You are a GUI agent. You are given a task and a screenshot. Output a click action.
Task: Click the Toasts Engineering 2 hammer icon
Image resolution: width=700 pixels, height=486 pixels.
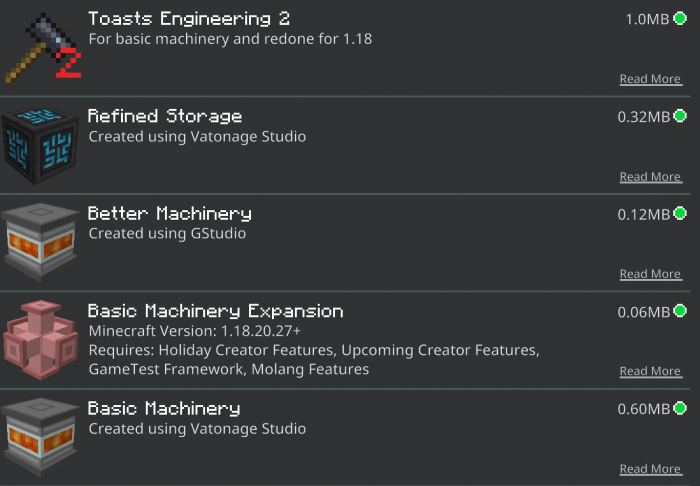point(43,48)
